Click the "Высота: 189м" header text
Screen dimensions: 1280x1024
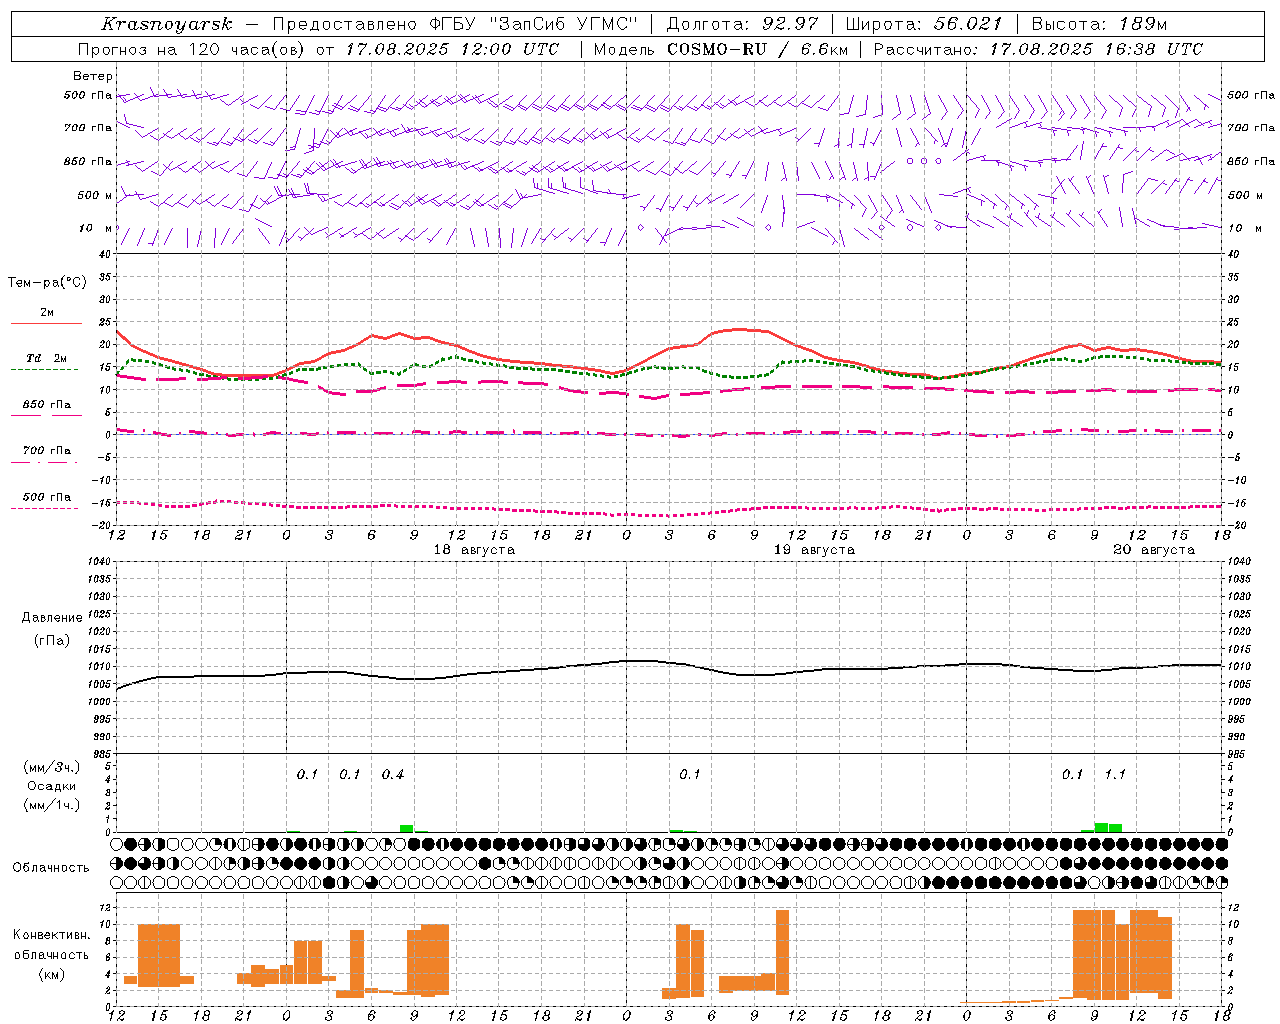pos(1099,24)
